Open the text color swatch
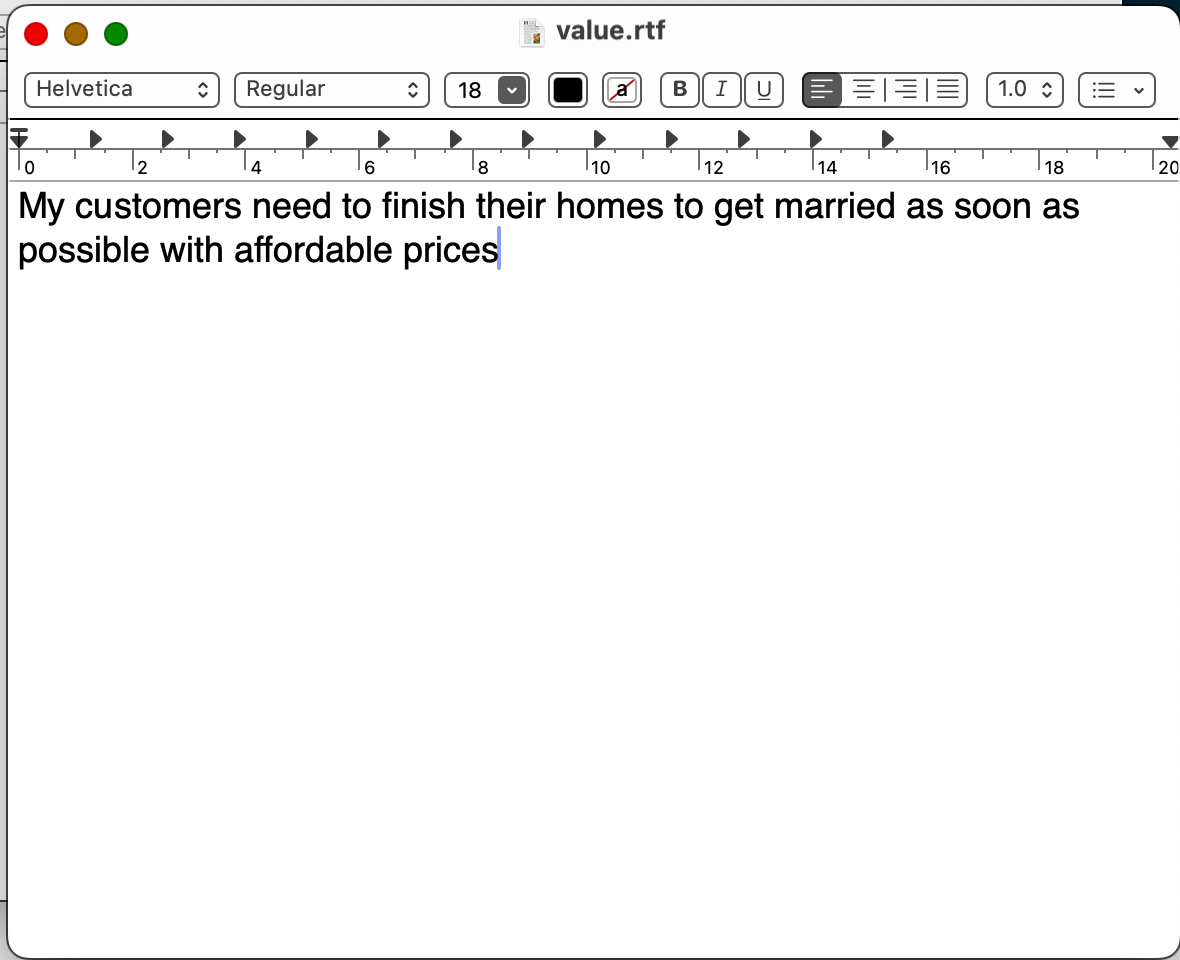Image resolution: width=1180 pixels, height=960 pixels. [567, 90]
